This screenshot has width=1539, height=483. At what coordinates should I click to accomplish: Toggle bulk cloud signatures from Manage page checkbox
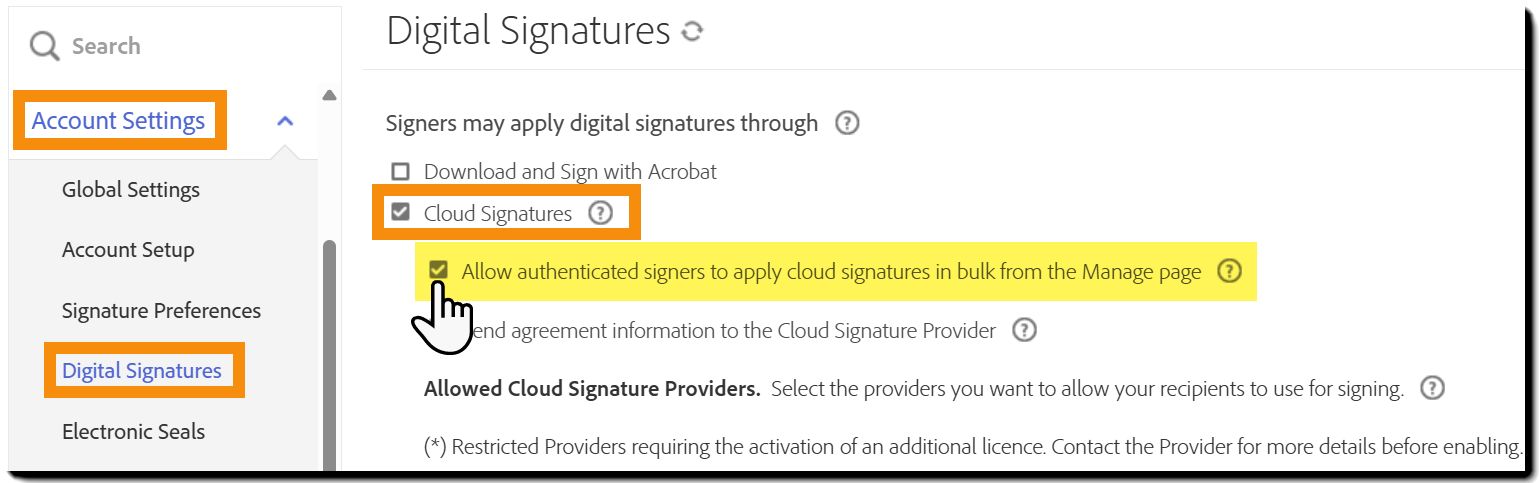point(438,271)
